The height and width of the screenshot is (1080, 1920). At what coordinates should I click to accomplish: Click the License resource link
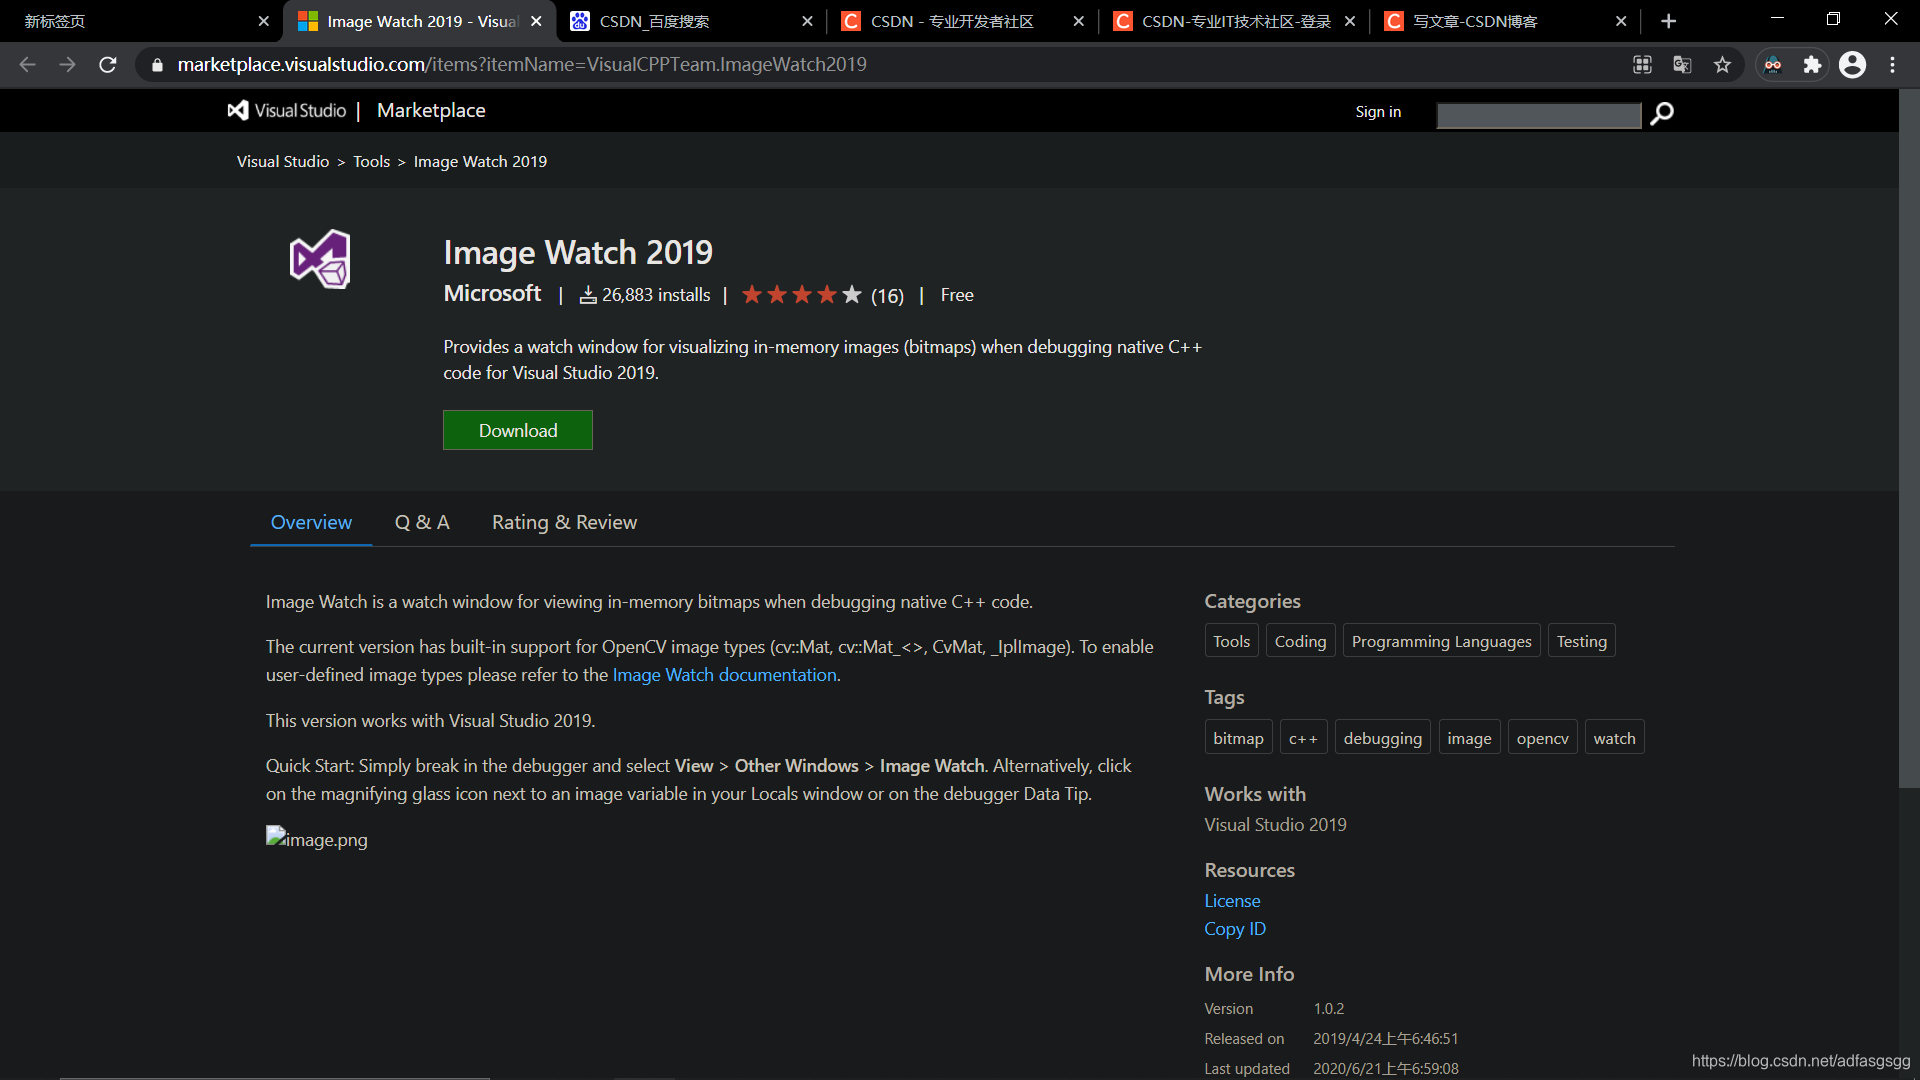click(x=1232, y=901)
